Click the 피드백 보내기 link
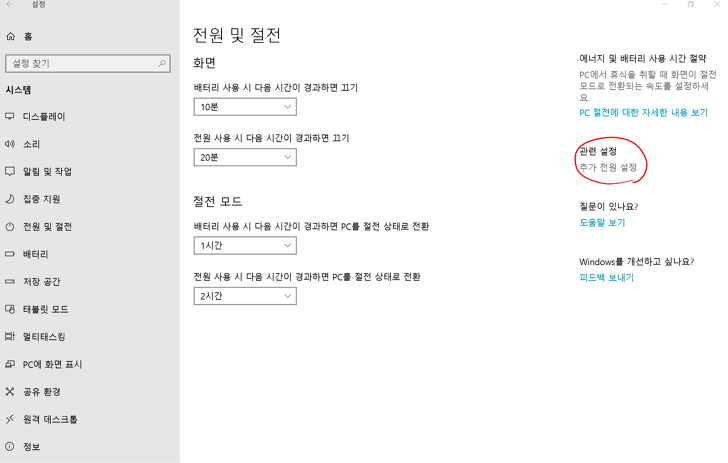Viewport: 728px width, 463px height. point(606,277)
